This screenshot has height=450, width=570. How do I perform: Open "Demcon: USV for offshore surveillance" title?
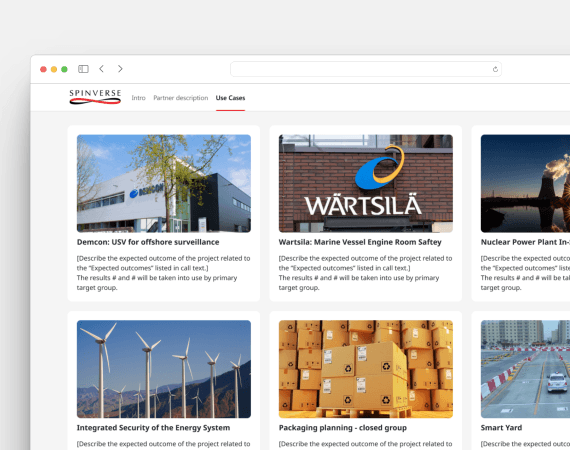tap(148, 242)
